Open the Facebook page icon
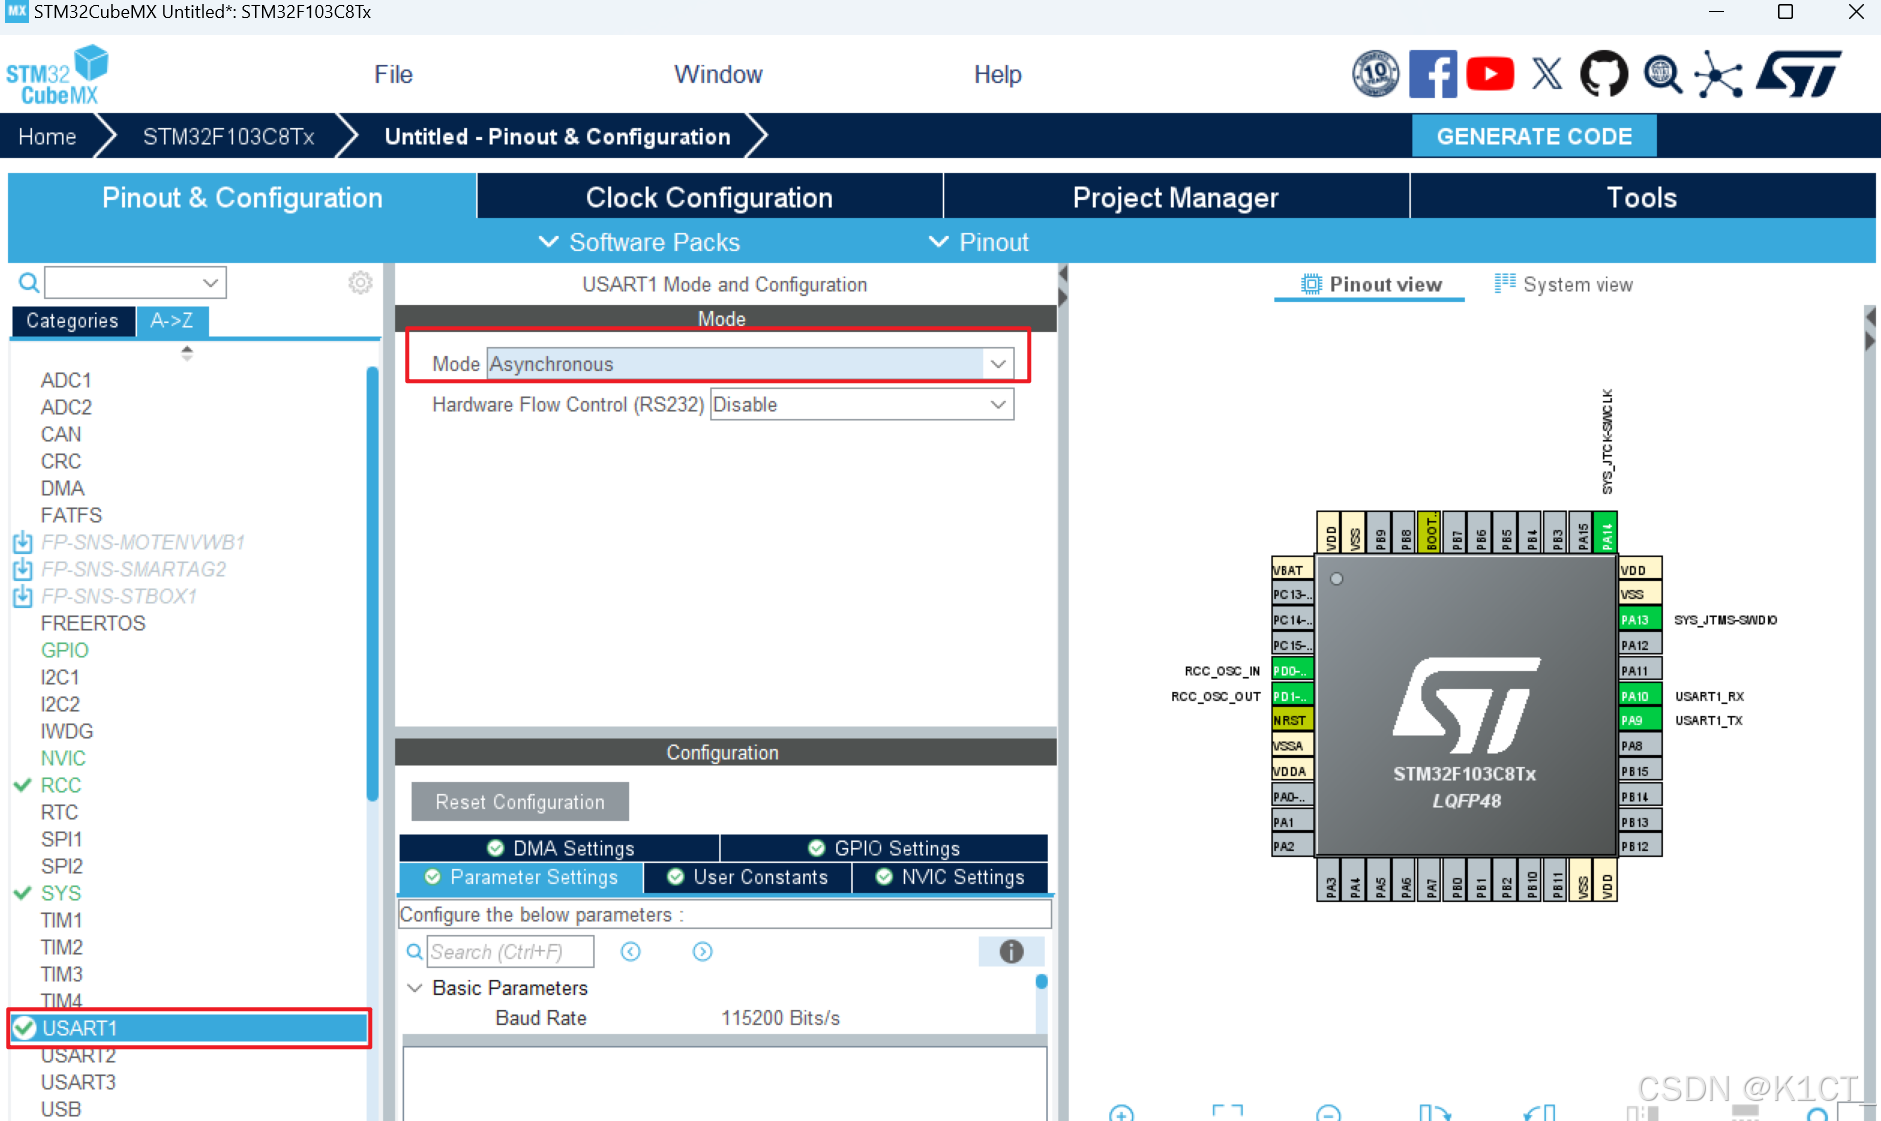The width and height of the screenshot is (1881, 1121). click(1433, 73)
